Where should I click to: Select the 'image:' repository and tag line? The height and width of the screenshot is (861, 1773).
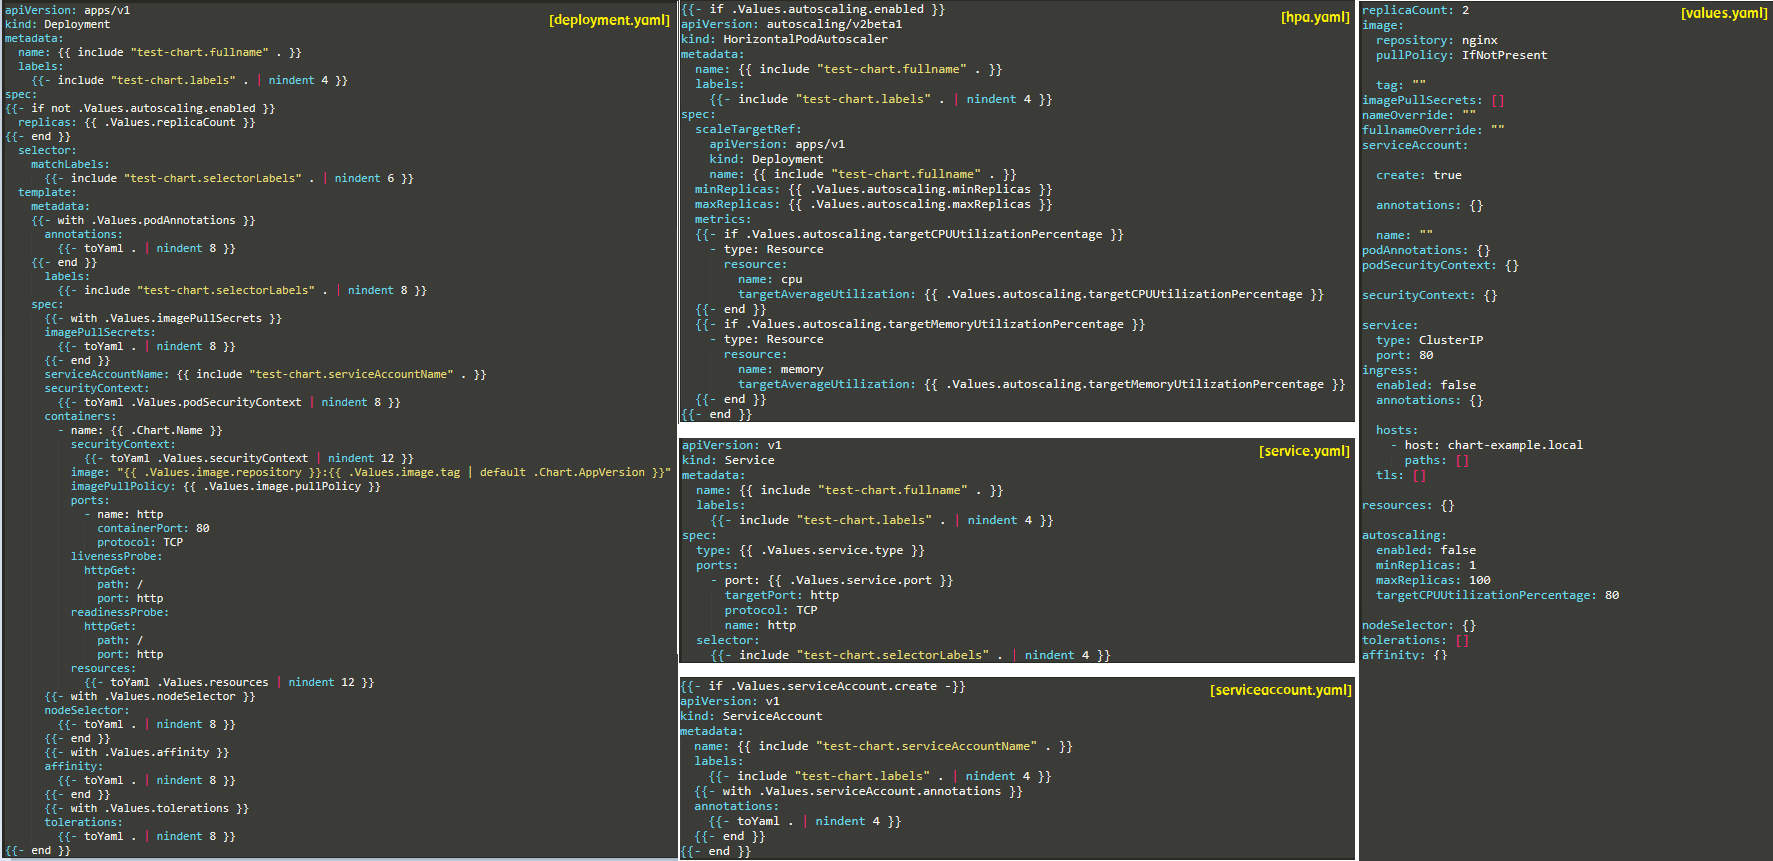pos(371,472)
